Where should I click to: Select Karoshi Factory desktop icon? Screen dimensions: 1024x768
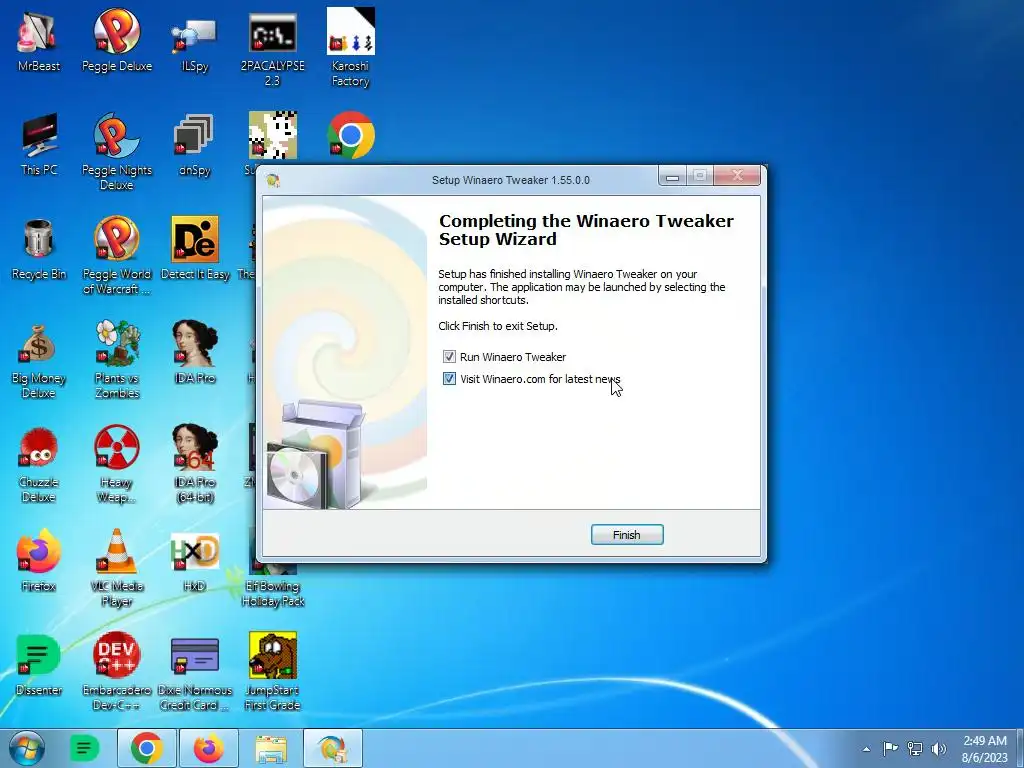(x=351, y=47)
